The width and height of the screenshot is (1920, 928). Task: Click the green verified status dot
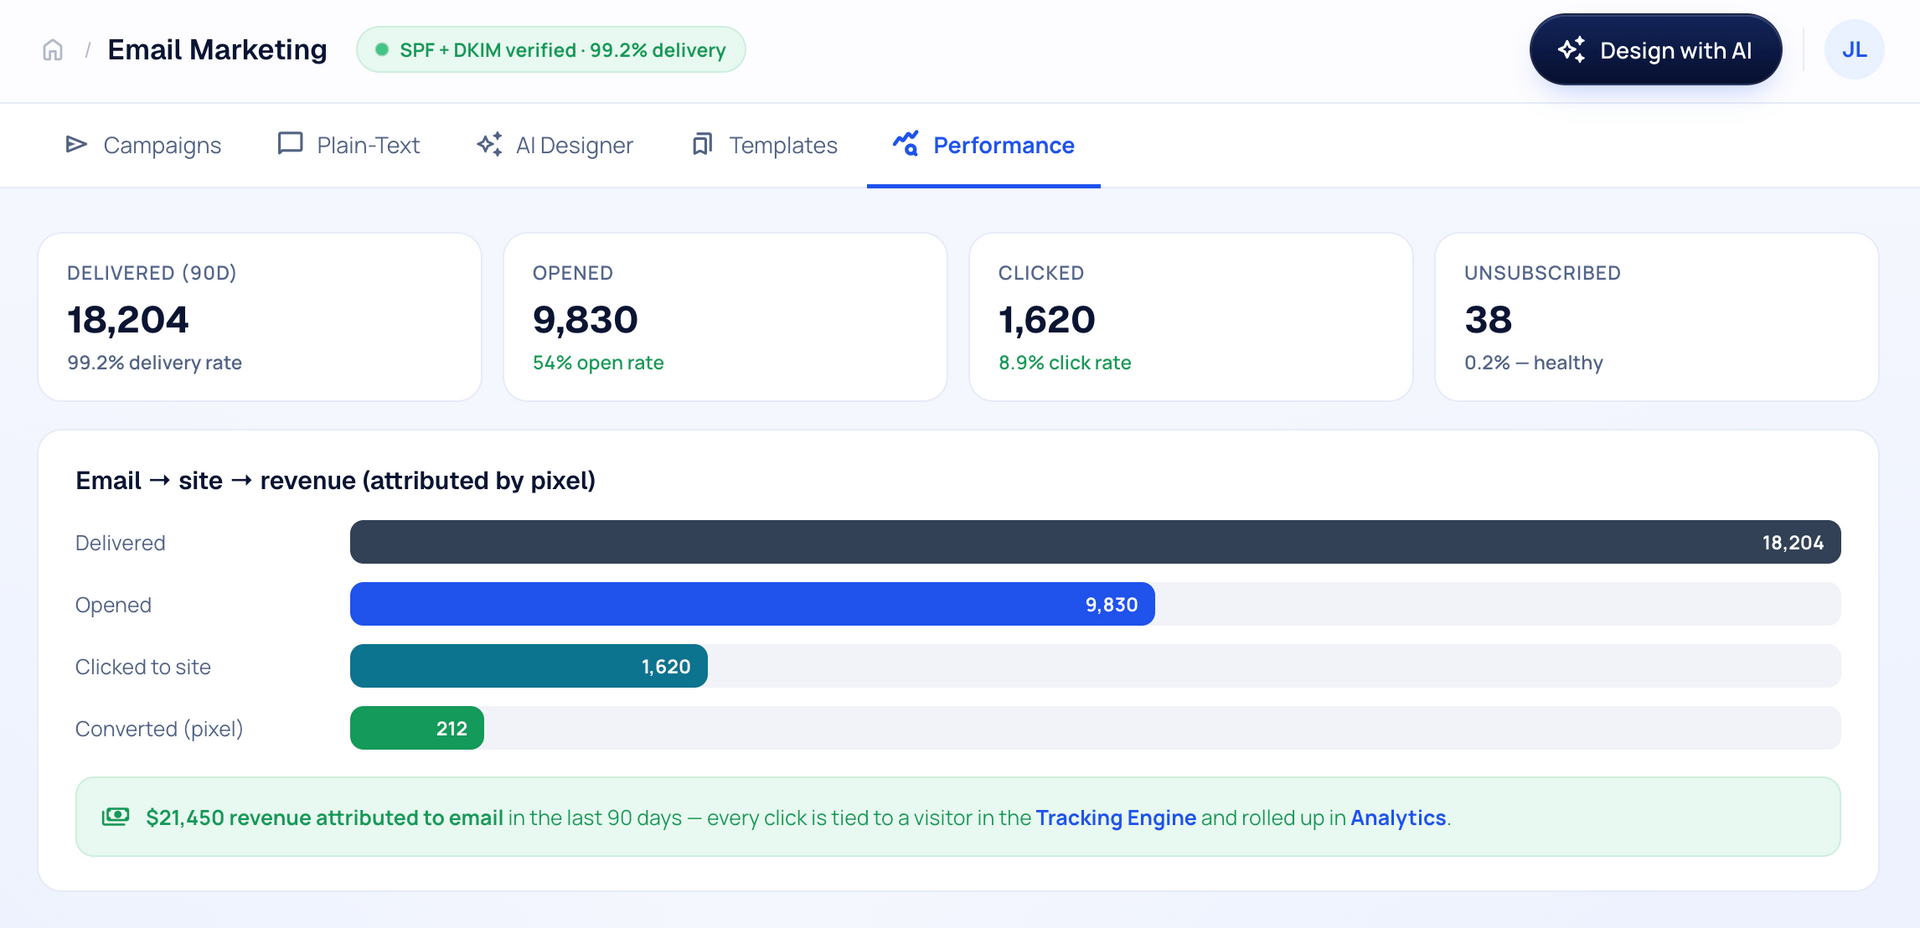pyautogui.click(x=381, y=49)
